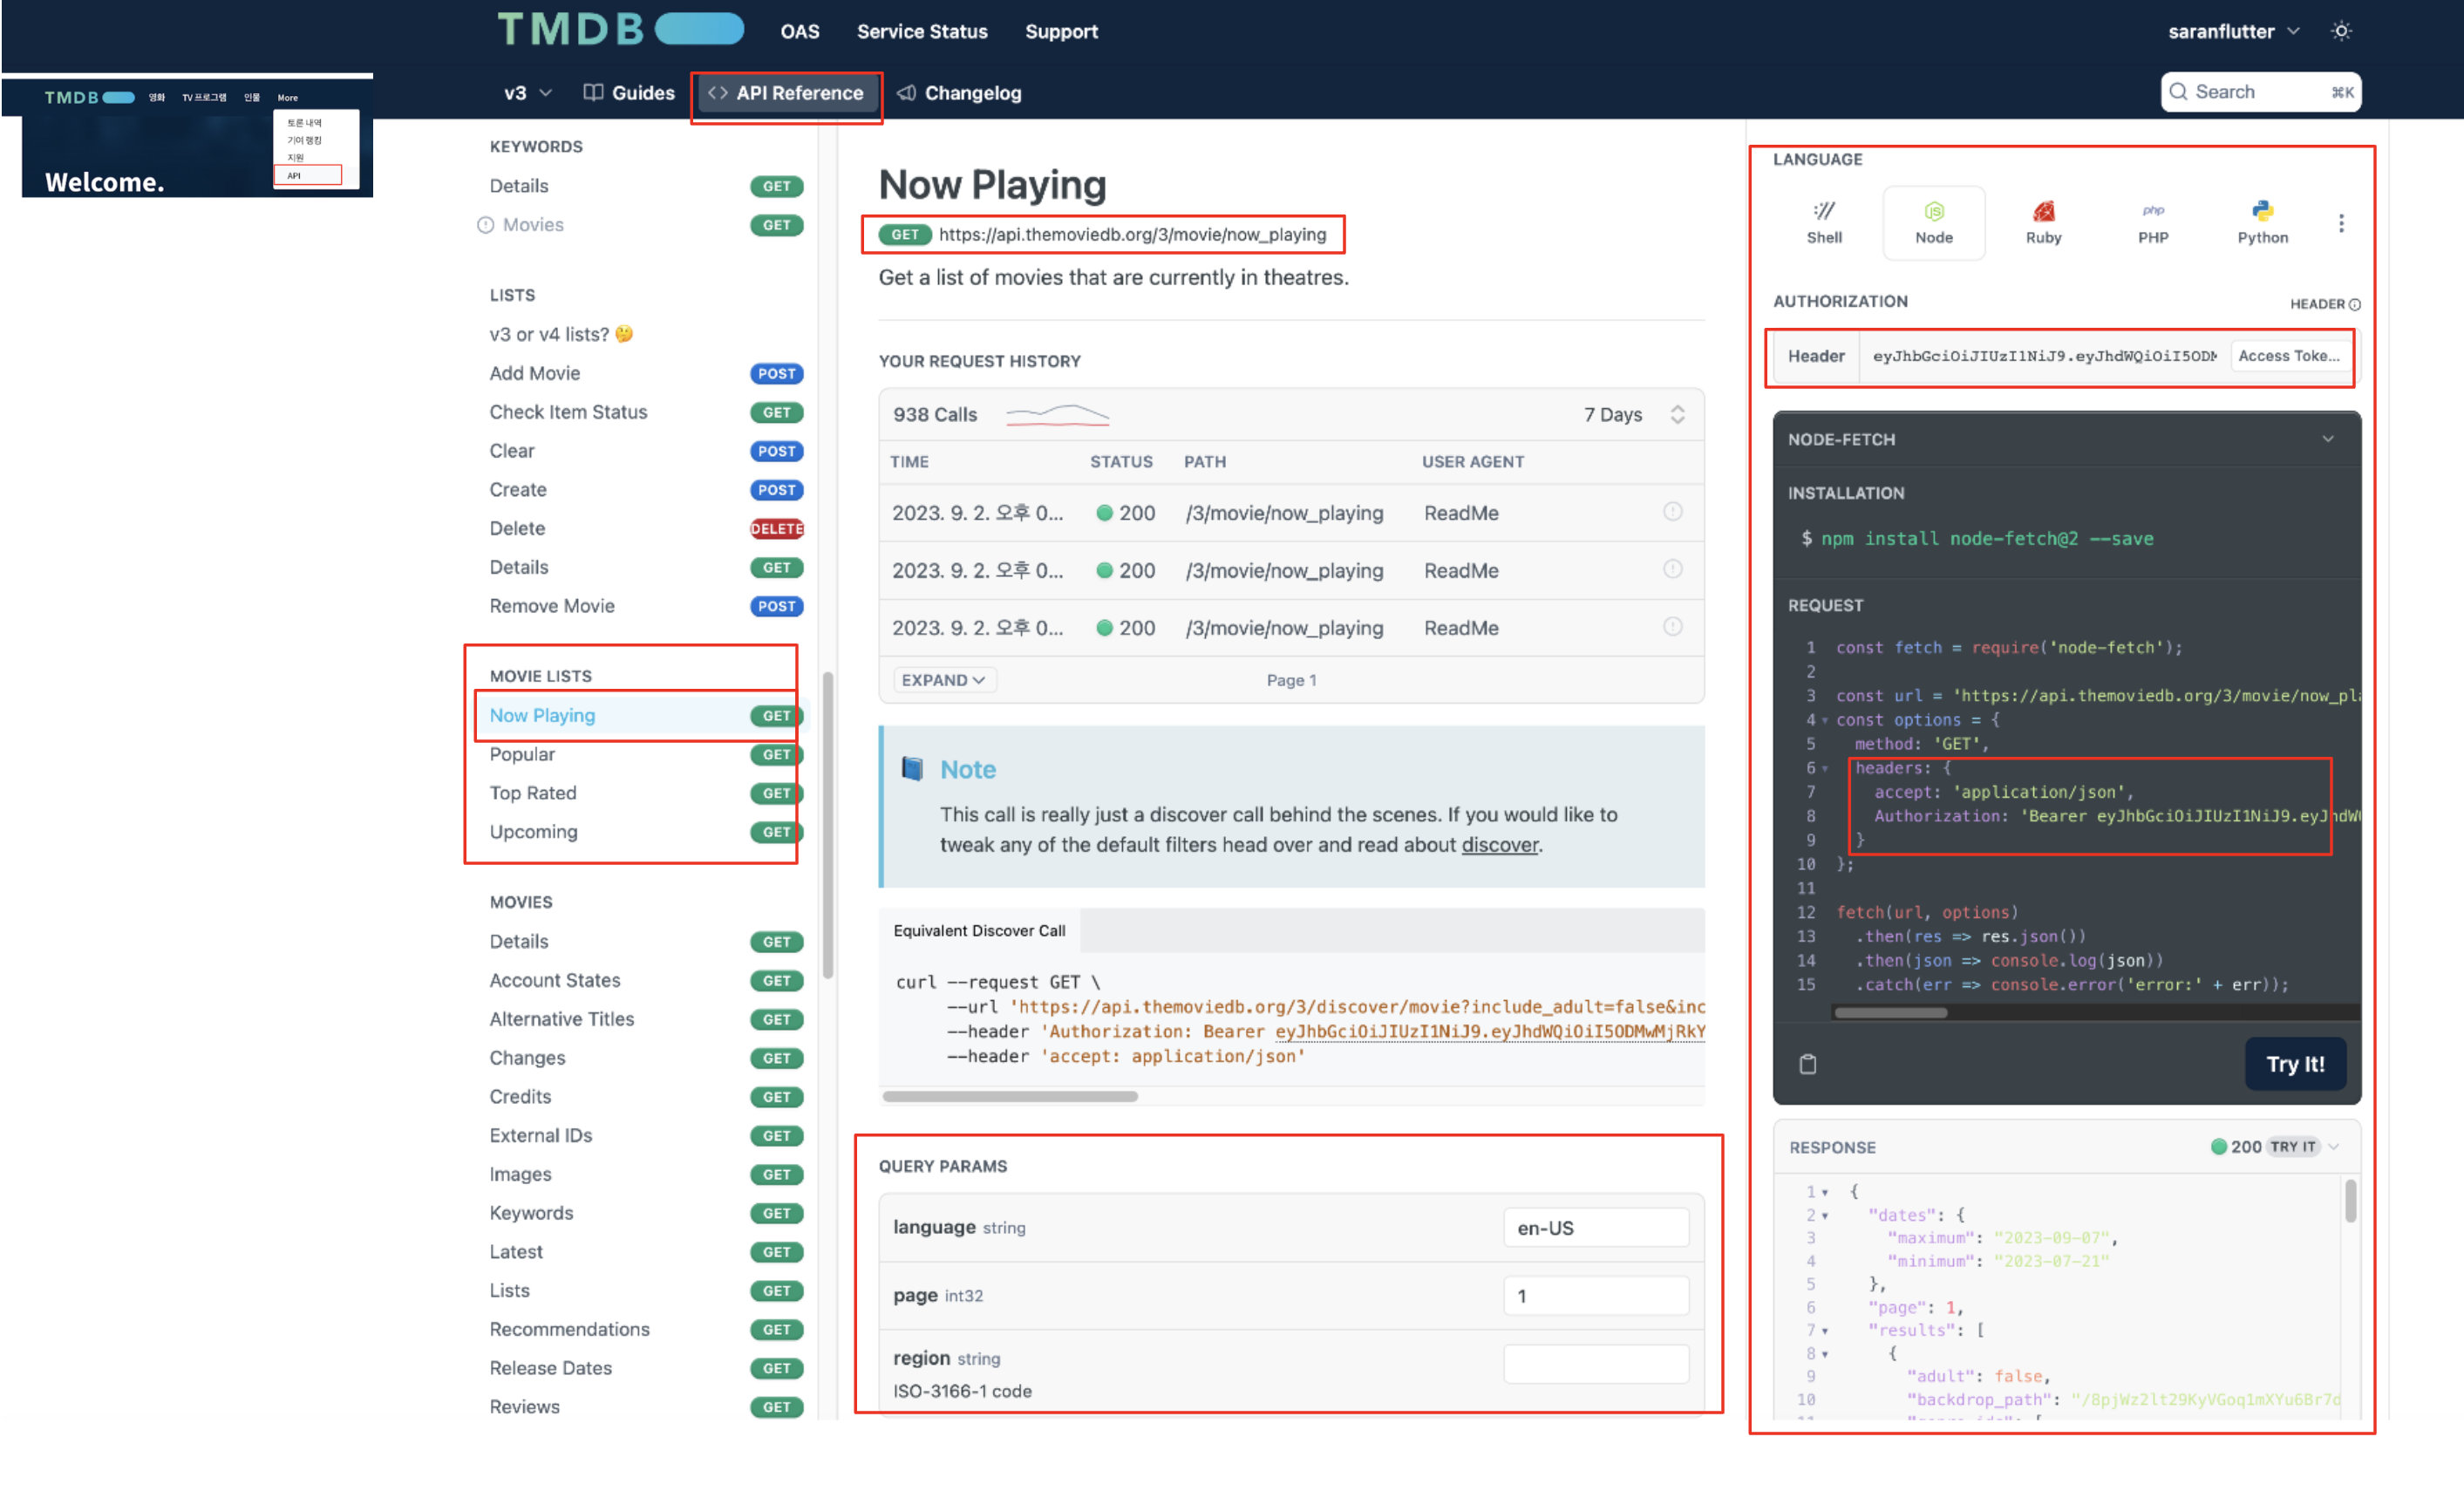
Task: Click the copy-to-clipboard icon below code
Action: 1807,1064
